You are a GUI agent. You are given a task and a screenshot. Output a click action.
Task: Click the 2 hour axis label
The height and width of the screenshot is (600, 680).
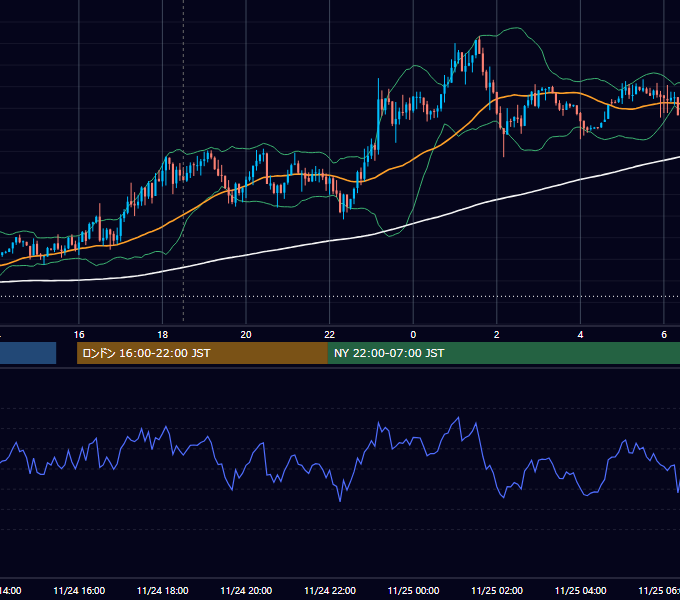[497, 335]
